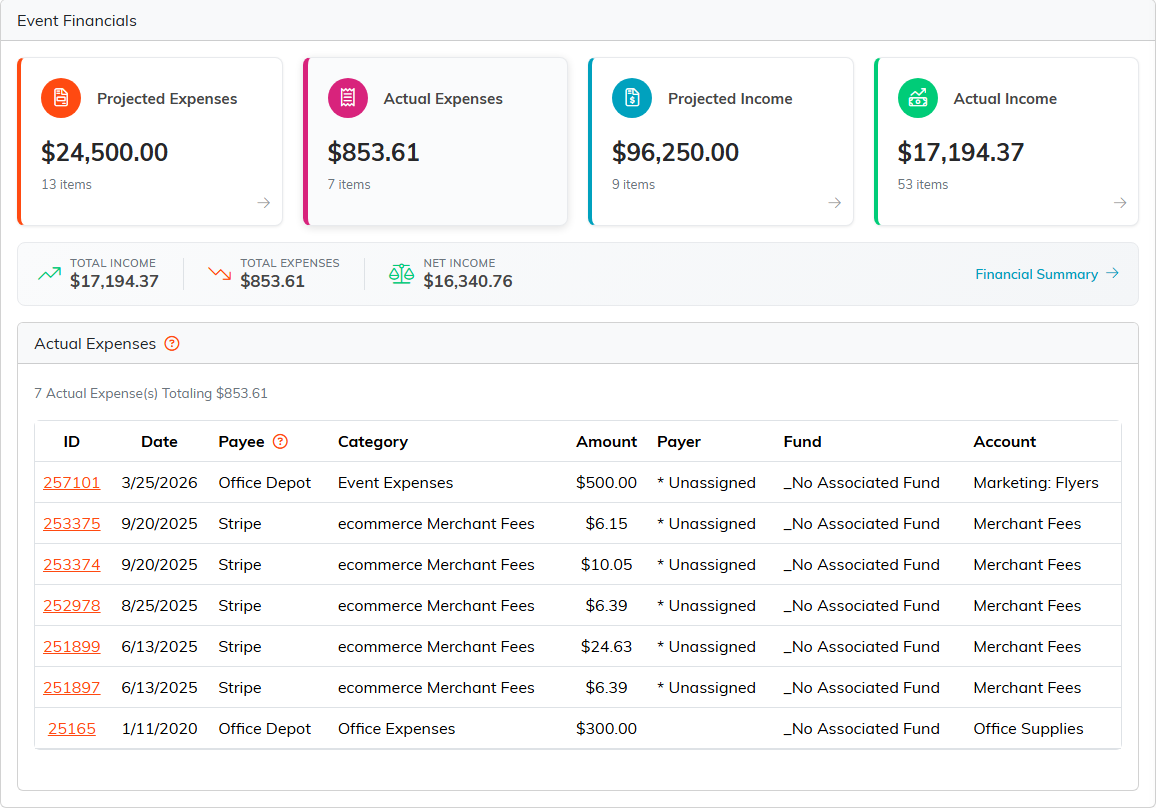Screen dimensions: 1156x808
Task: Click the $17,194.37 Actual Income card amount
Action: coord(961,153)
